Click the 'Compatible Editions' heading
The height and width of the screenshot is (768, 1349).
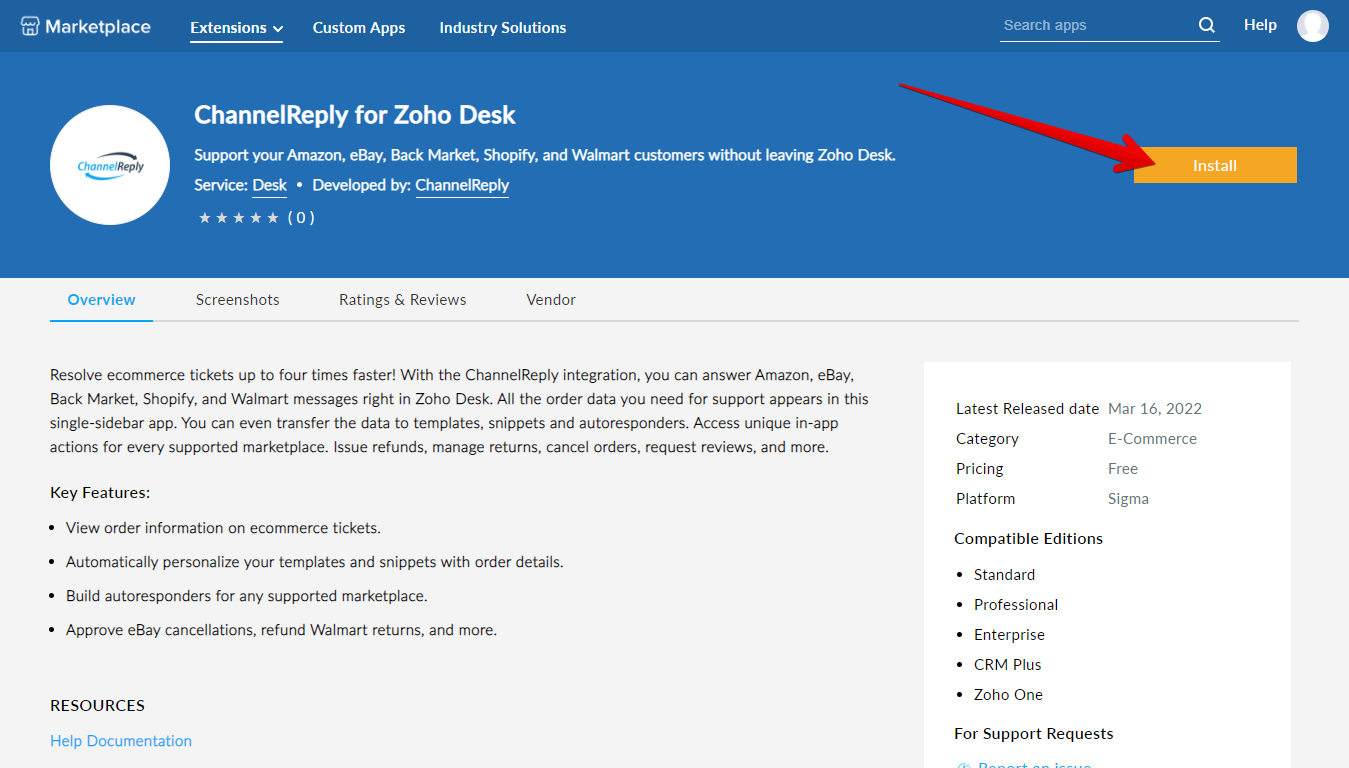coord(1028,539)
